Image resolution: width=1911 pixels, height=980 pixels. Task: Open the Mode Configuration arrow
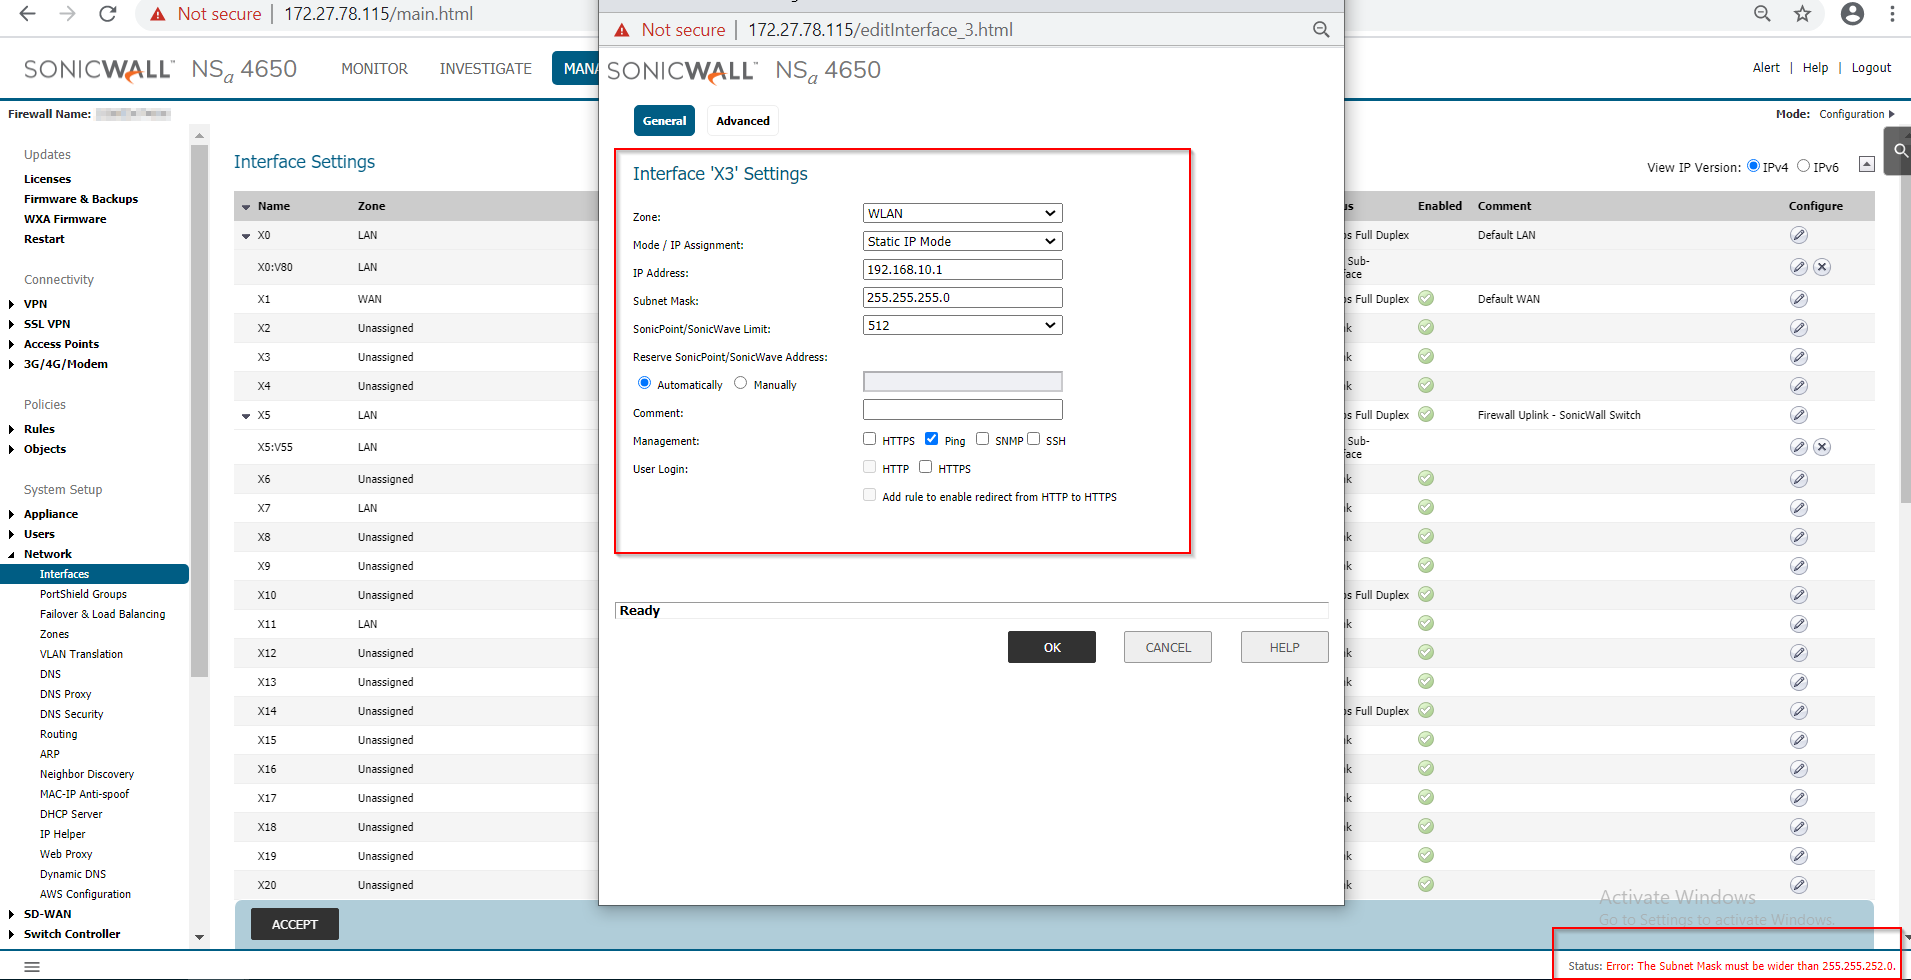tap(1891, 114)
